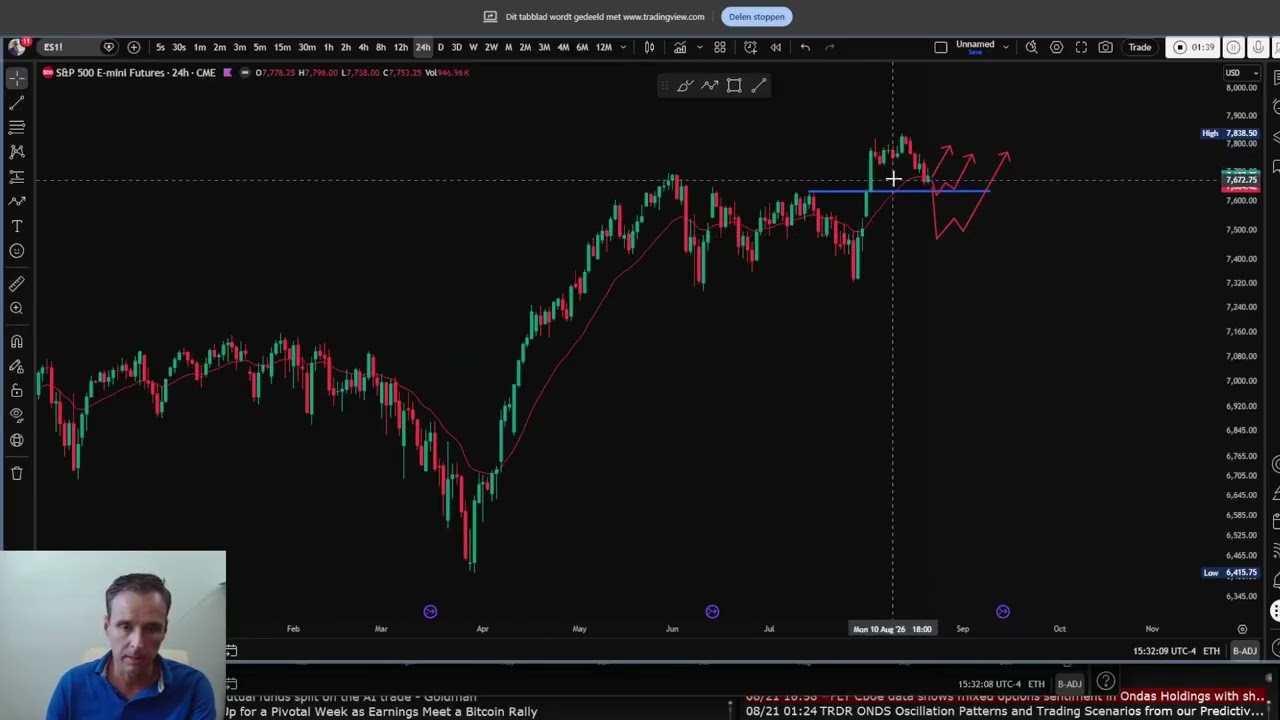This screenshot has width=1280, height=720.
Task: Open the Quick Search icon
Action: (x=1031, y=47)
